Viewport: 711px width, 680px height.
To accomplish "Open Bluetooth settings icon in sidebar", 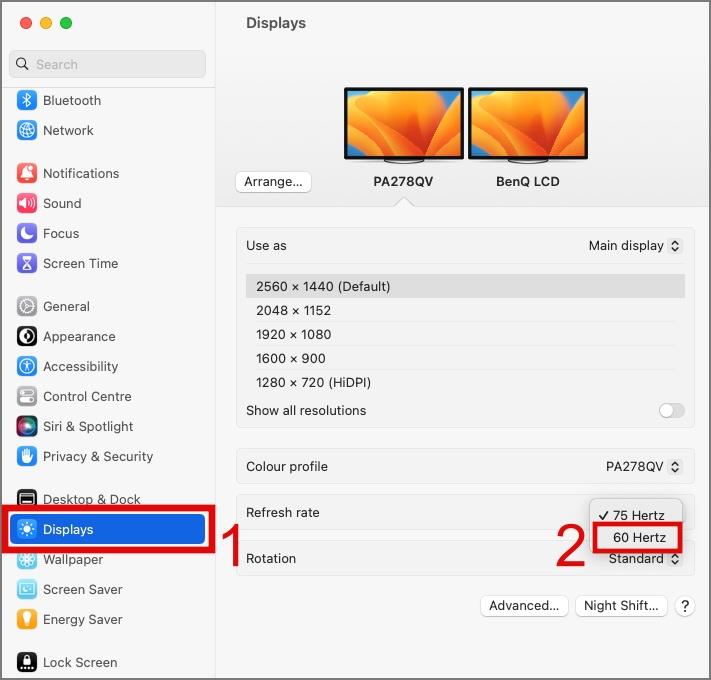I will [x=27, y=100].
